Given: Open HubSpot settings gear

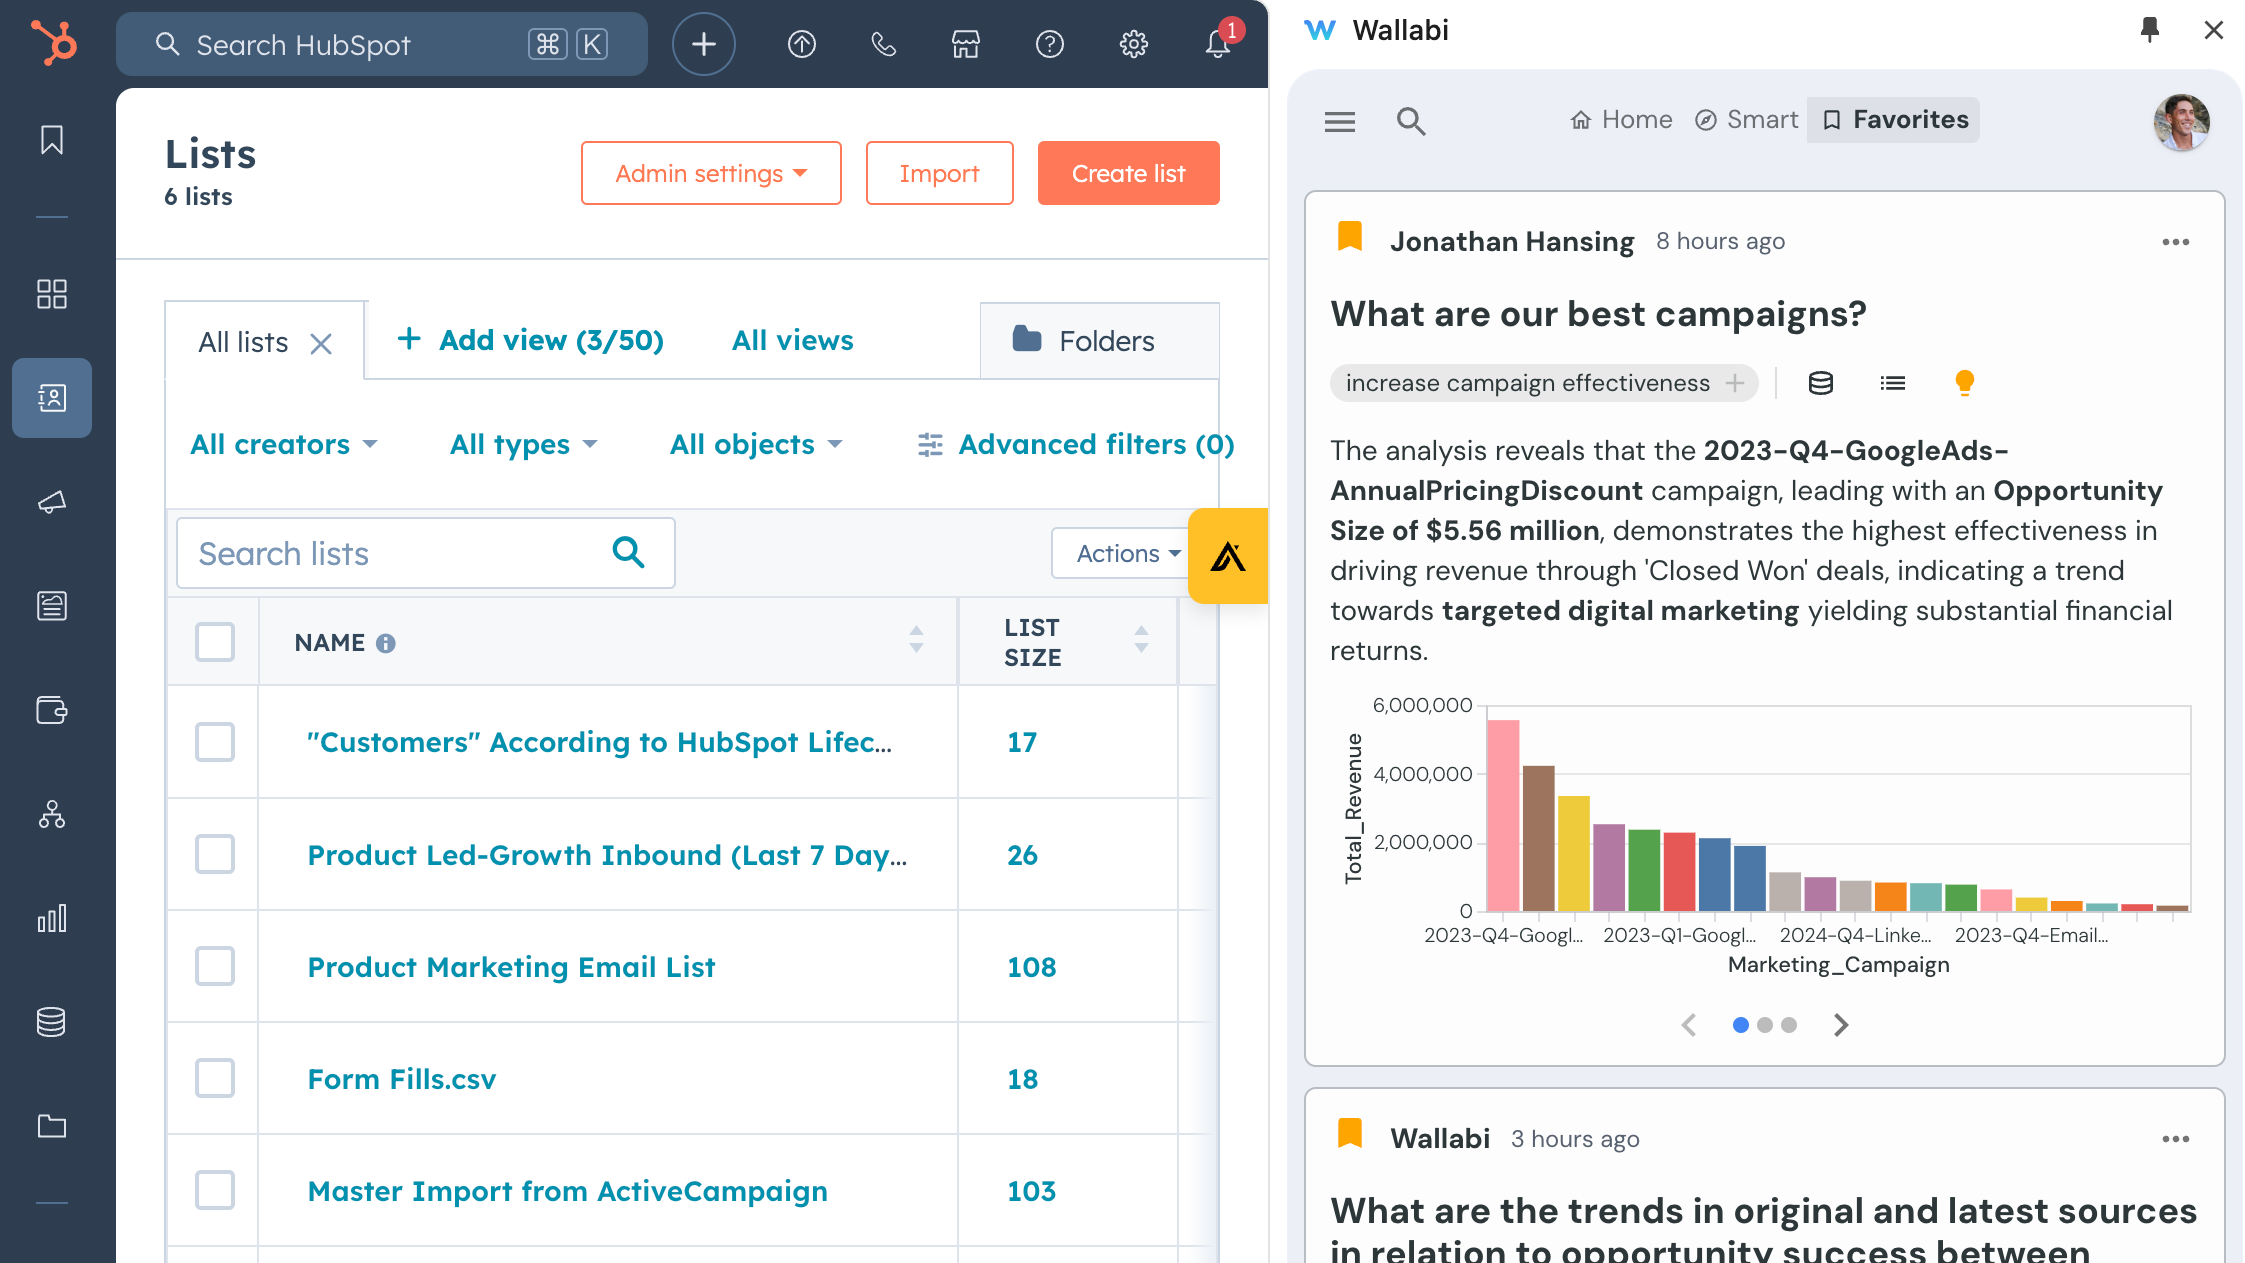Looking at the screenshot, I should [1133, 44].
